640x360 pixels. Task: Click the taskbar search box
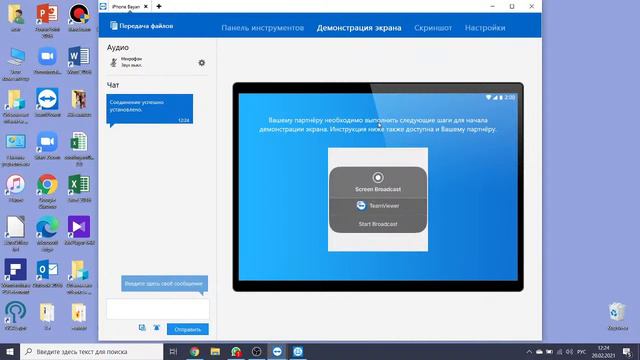coord(91,351)
